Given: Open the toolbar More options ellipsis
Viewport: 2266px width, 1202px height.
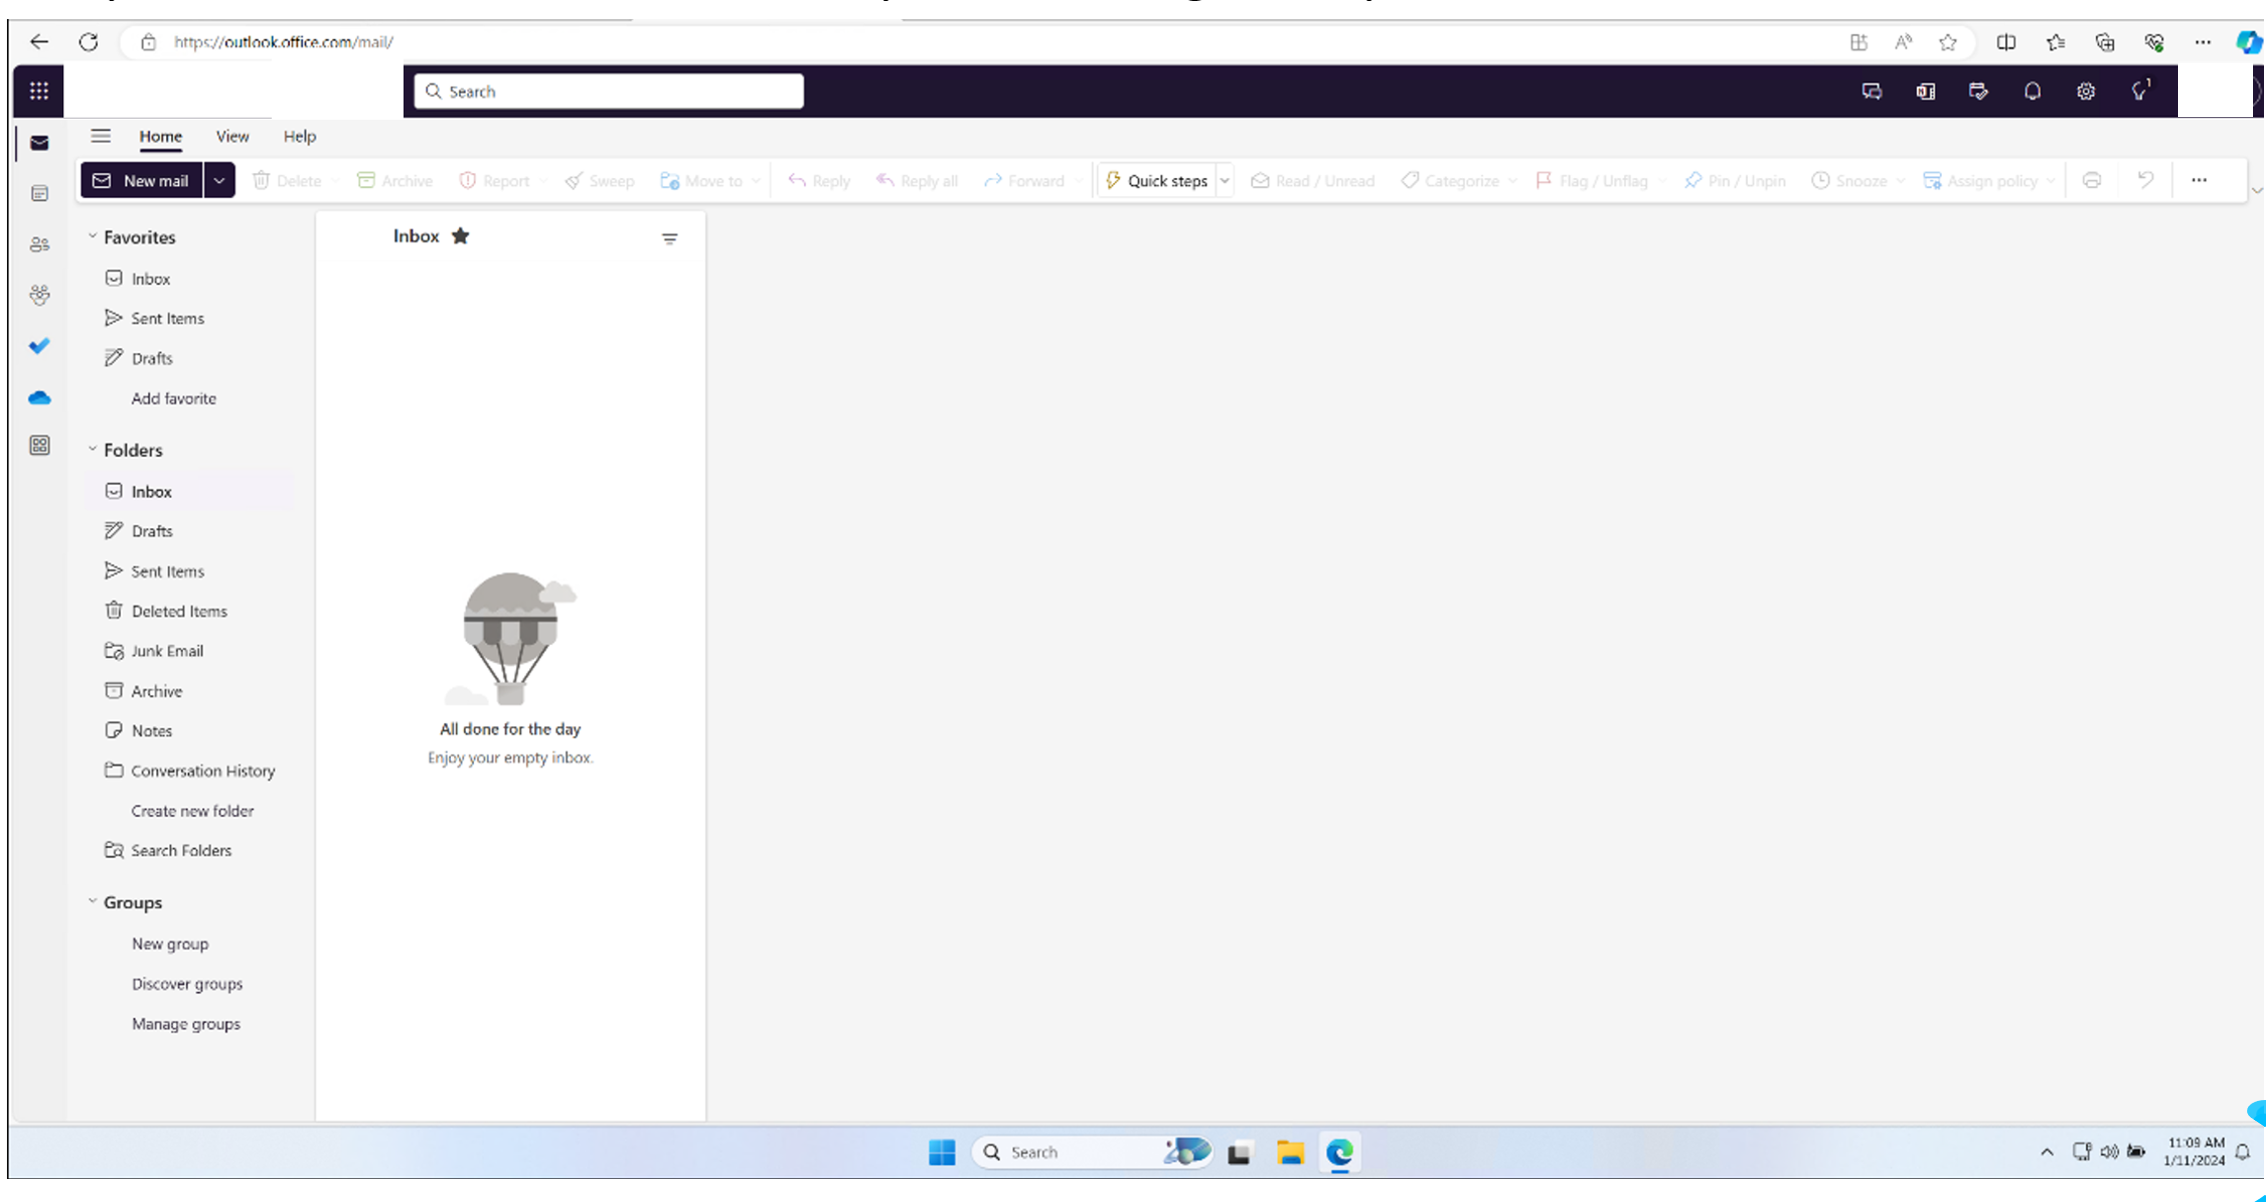Looking at the screenshot, I should pos(2199,180).
